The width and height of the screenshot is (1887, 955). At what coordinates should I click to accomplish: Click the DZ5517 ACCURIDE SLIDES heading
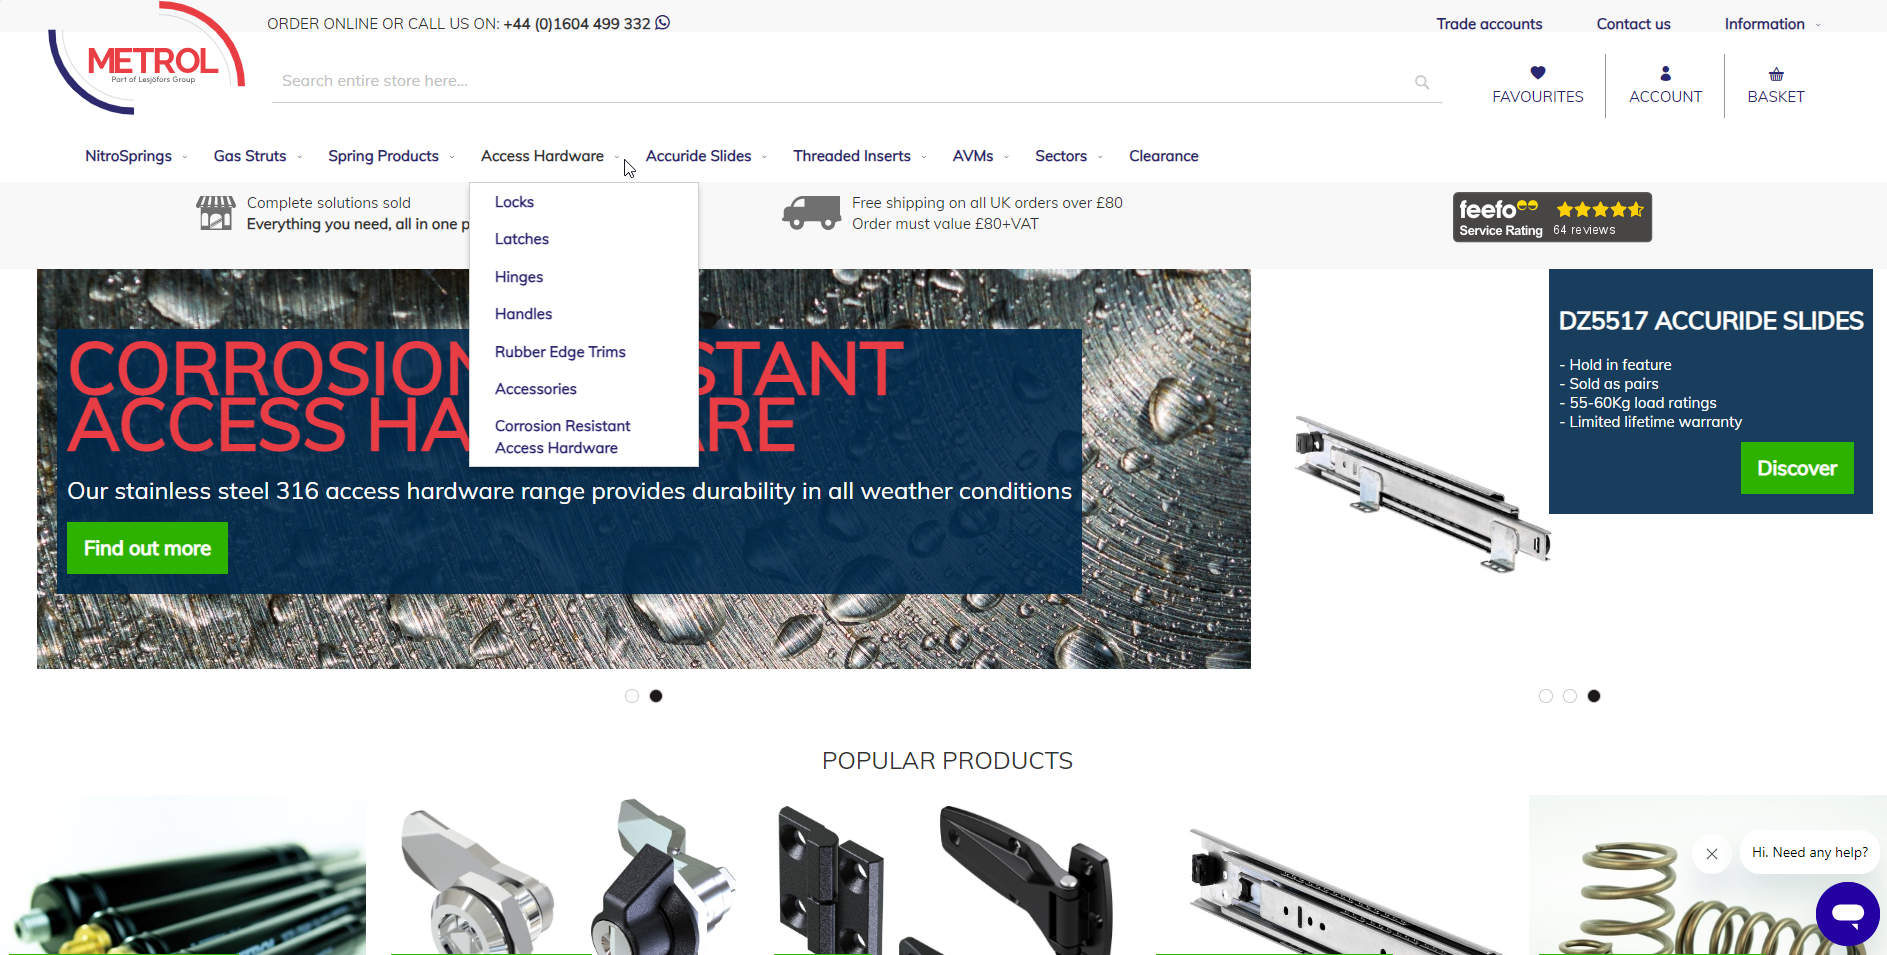1711,321
